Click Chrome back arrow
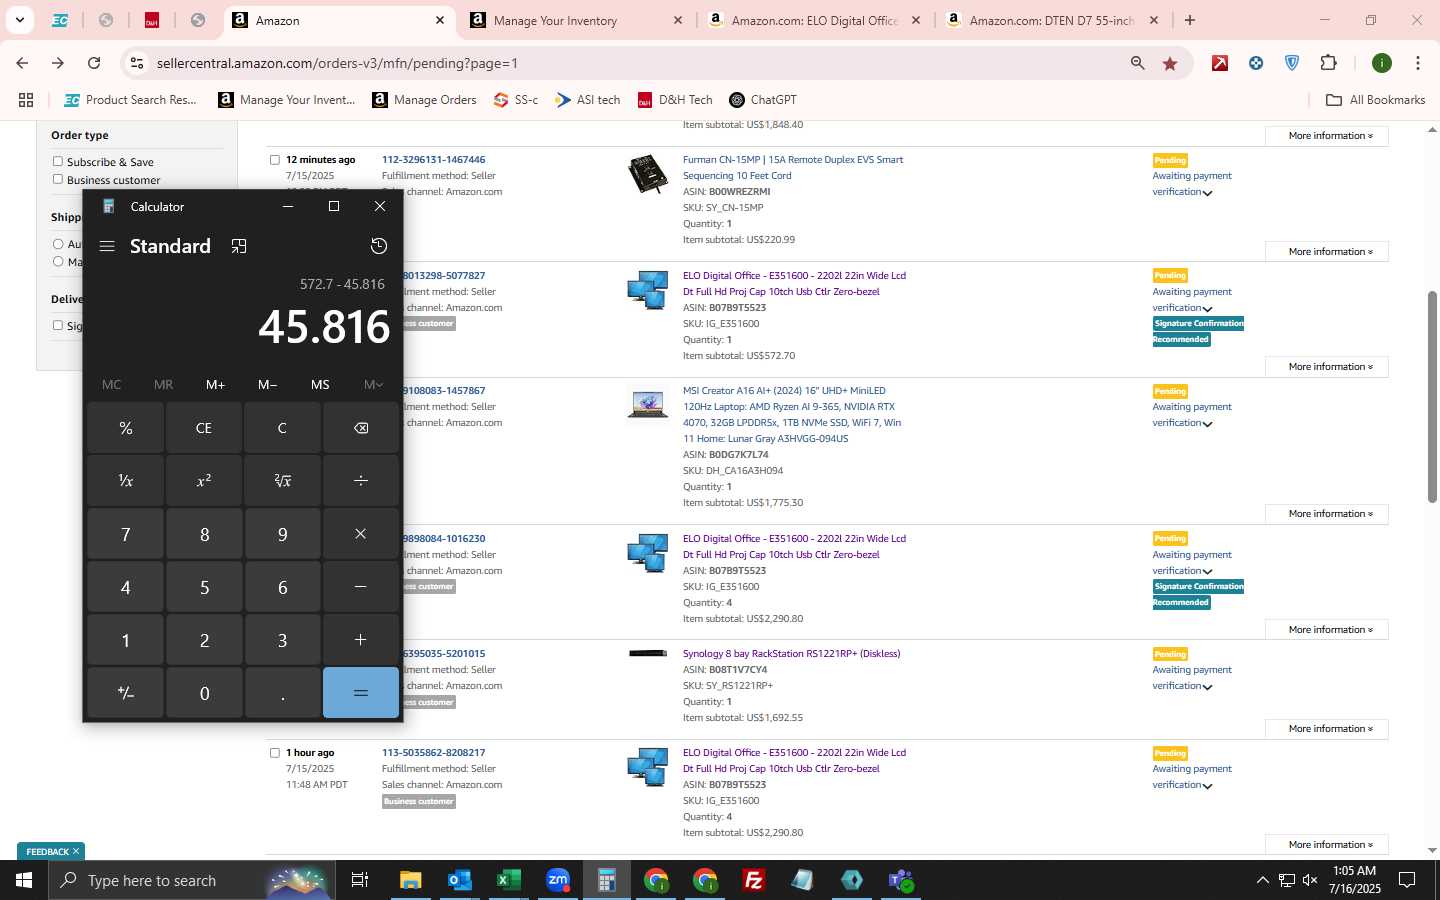The width and height of the screenshot is (1440, 900). (22, 63)
